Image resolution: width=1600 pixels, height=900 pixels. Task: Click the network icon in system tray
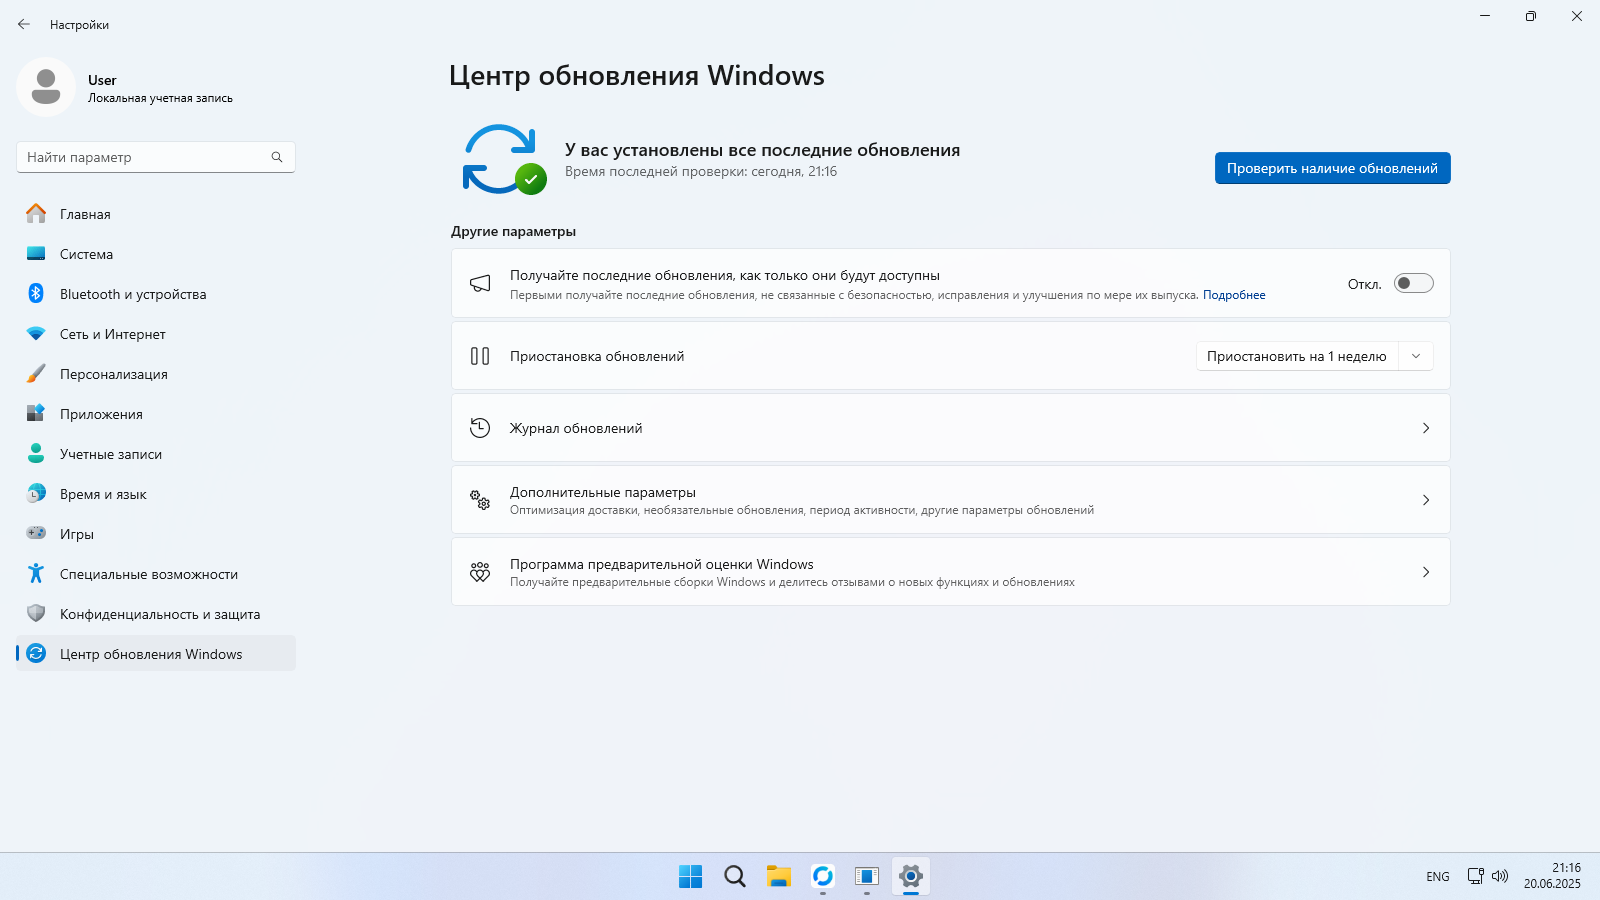[1475, 876]
